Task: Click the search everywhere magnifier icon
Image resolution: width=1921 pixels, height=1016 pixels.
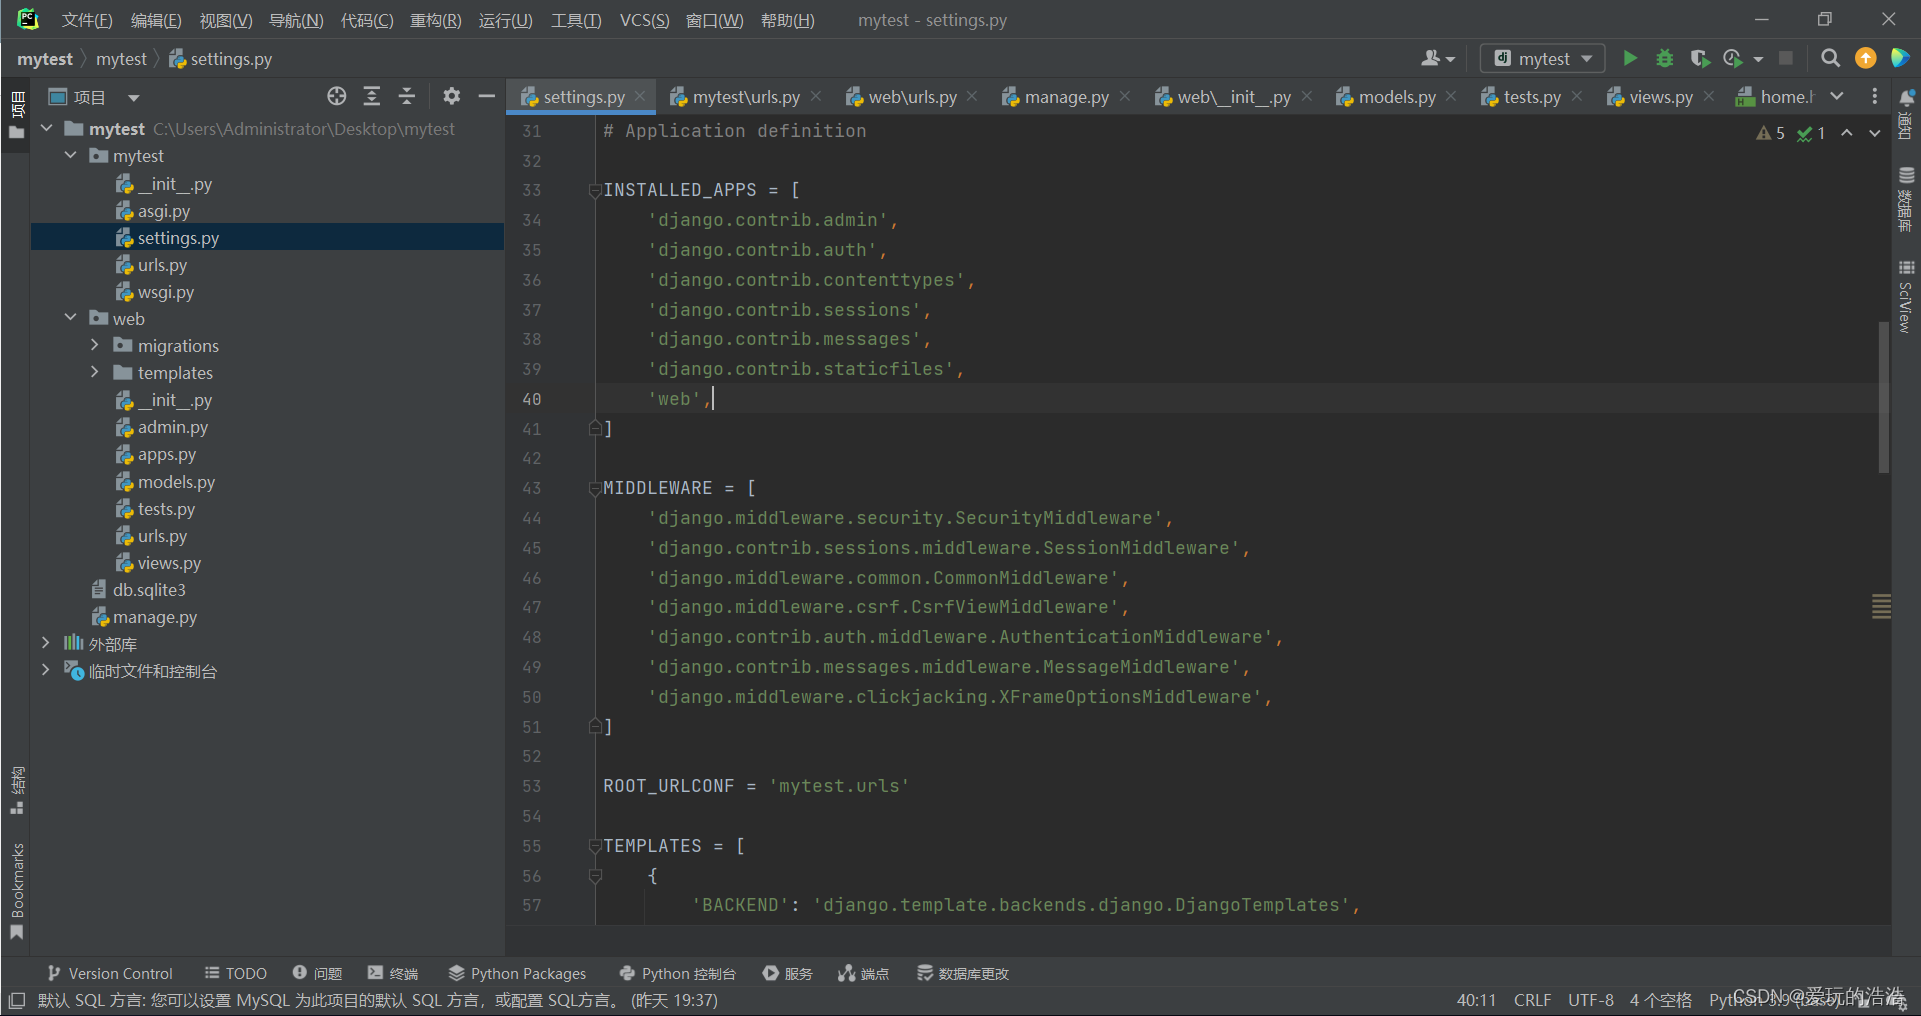Action: tap(1830, 58)
